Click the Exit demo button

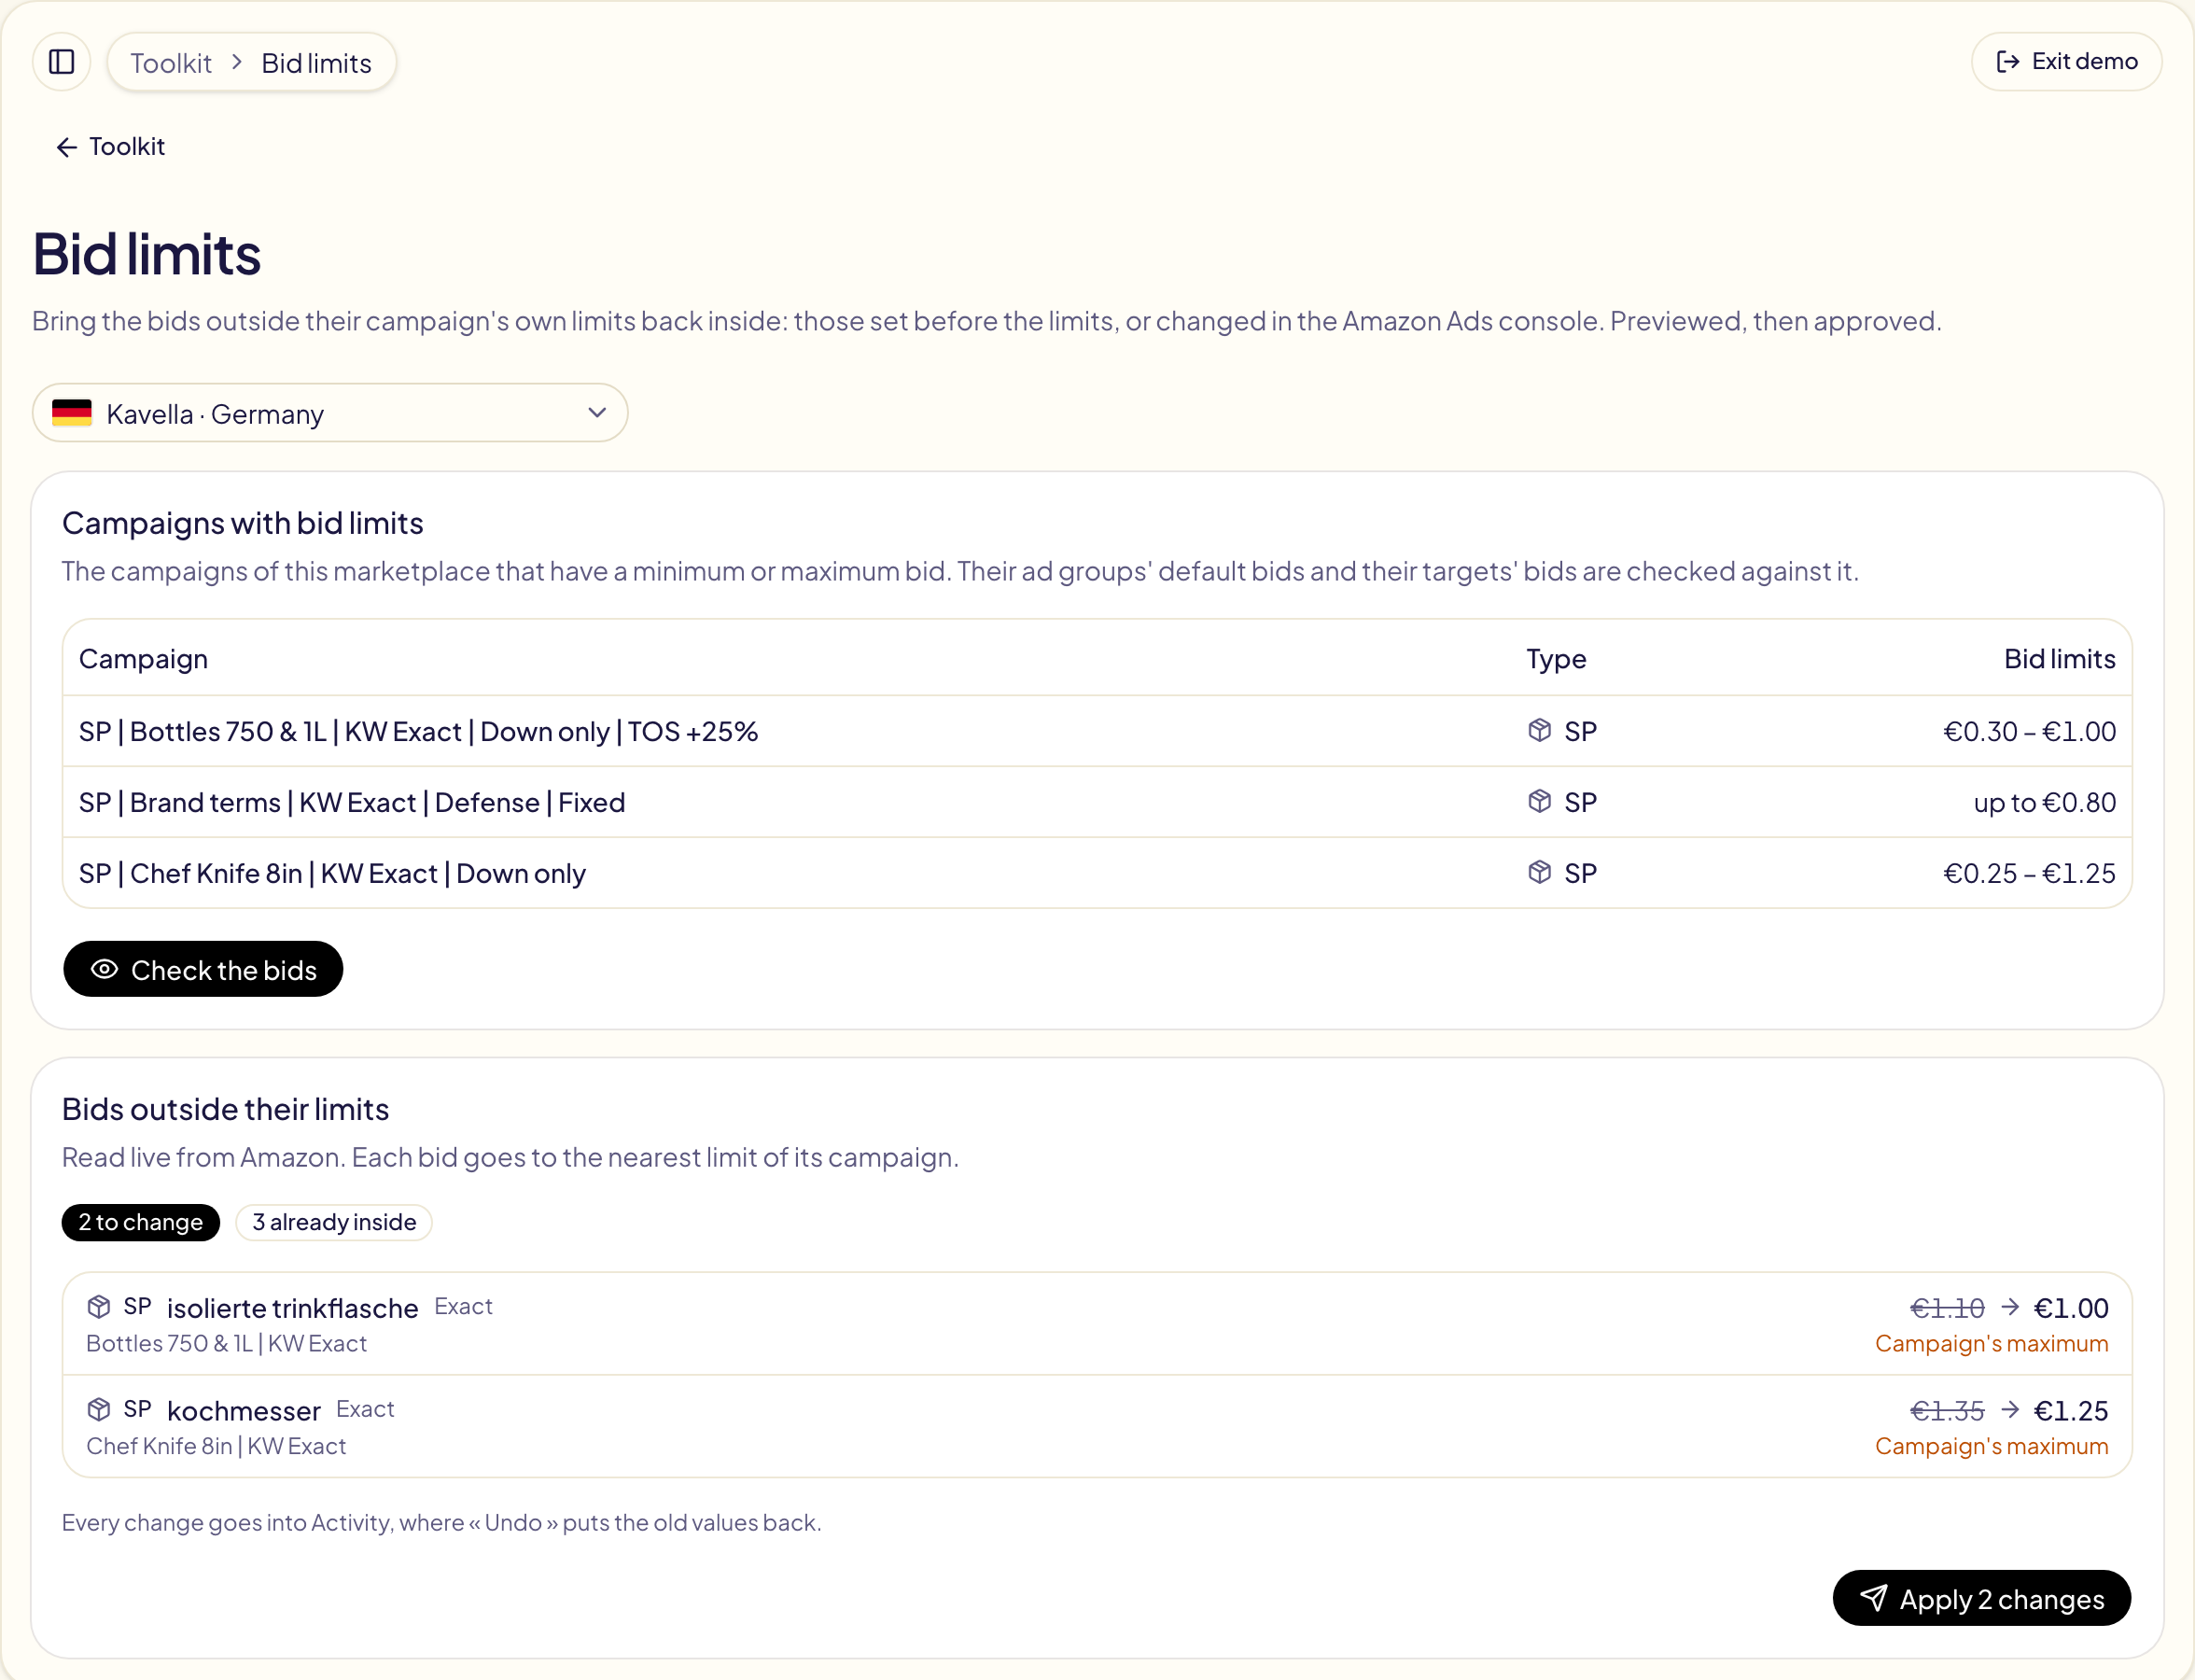(2066, 62)
